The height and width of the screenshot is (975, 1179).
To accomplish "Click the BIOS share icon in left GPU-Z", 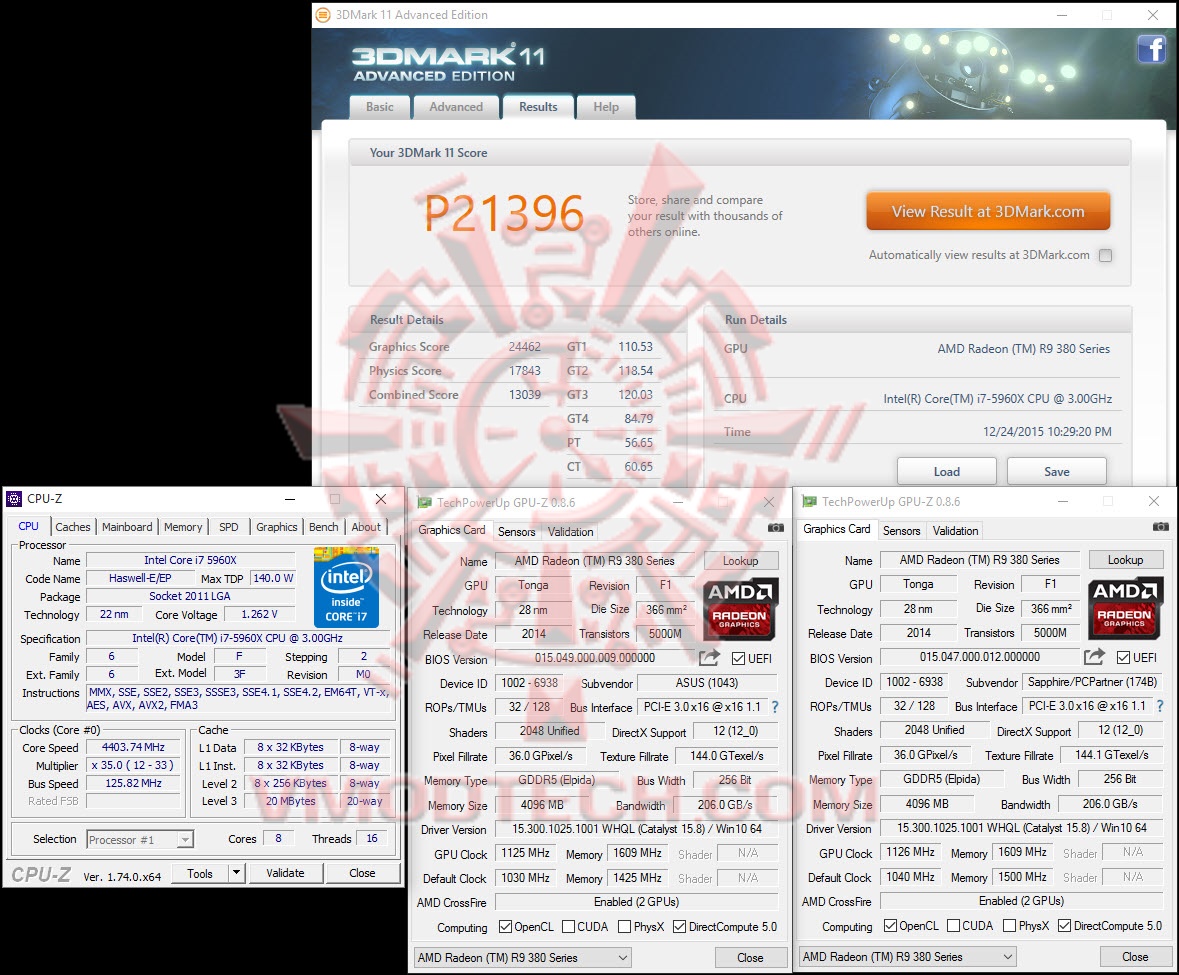I will [x=709, y=659].
